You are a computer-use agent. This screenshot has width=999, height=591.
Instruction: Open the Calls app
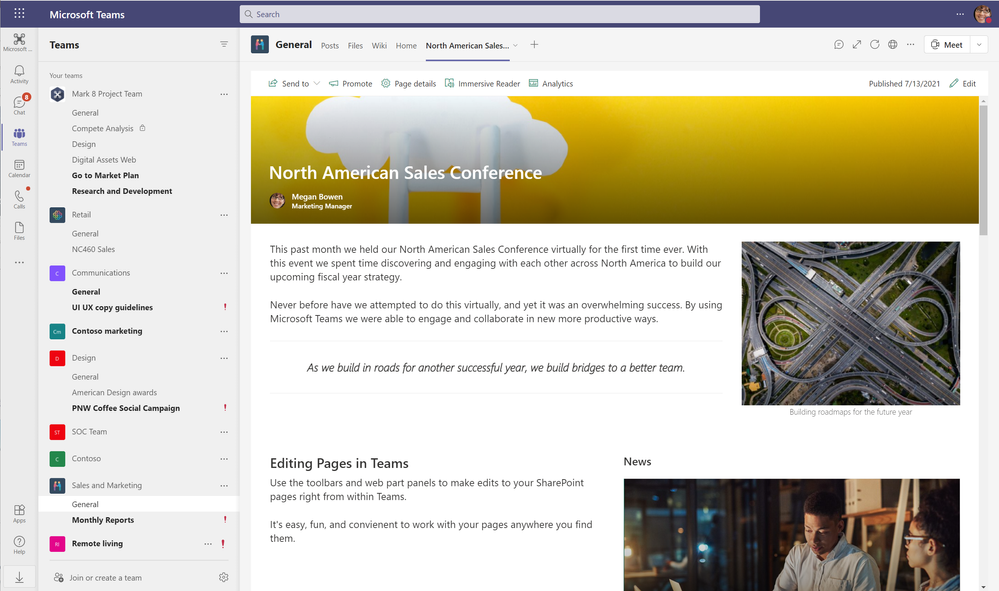19,199
